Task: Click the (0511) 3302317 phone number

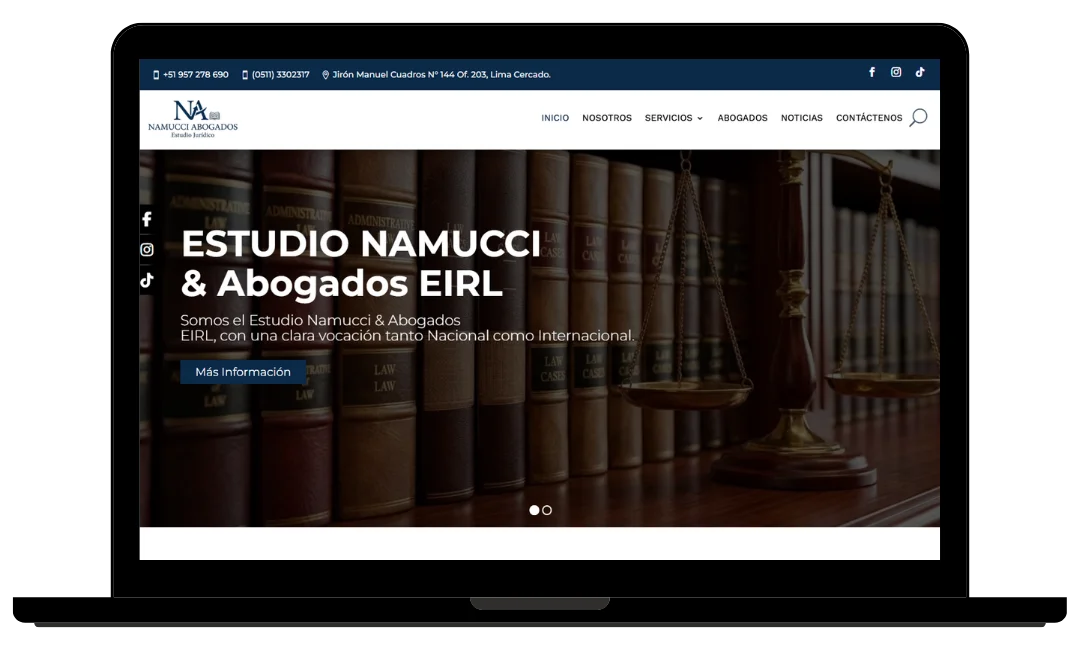Action: [x=280, y=75]
